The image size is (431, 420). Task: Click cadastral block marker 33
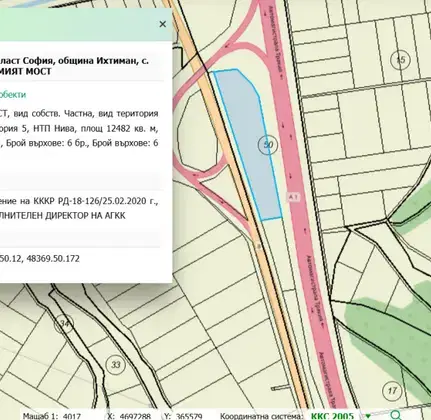point(115,364)
